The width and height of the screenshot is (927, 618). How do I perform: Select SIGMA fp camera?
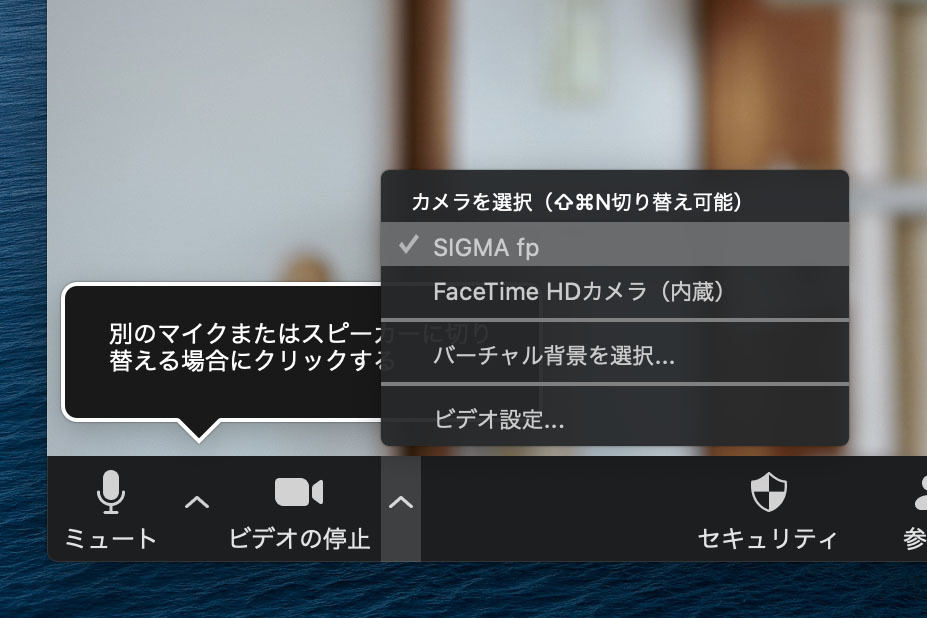pos(615,245)
